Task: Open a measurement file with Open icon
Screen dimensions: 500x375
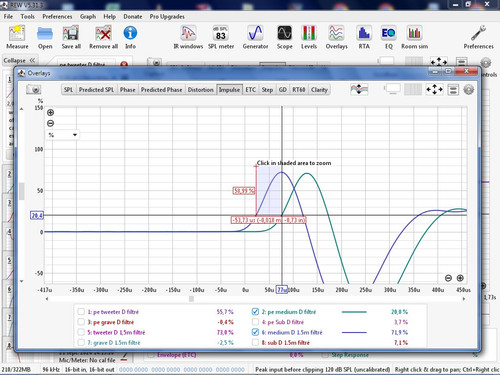Action: 45,37
